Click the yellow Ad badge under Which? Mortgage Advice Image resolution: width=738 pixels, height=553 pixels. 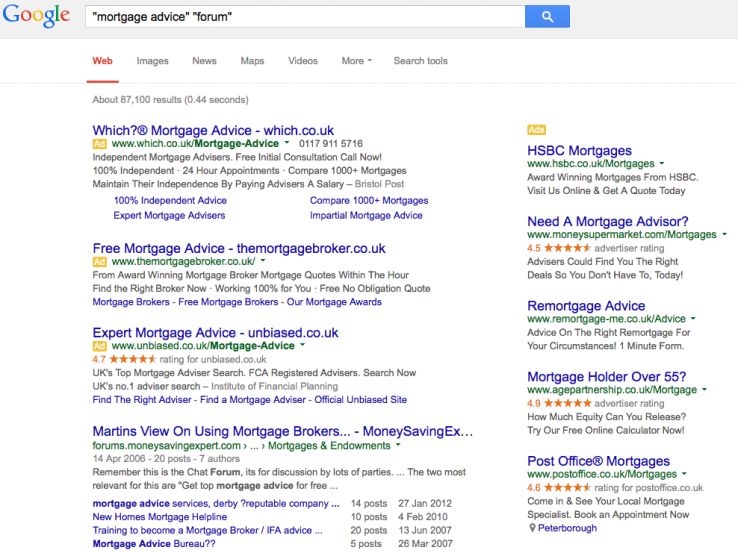click(x=99, y=144)
